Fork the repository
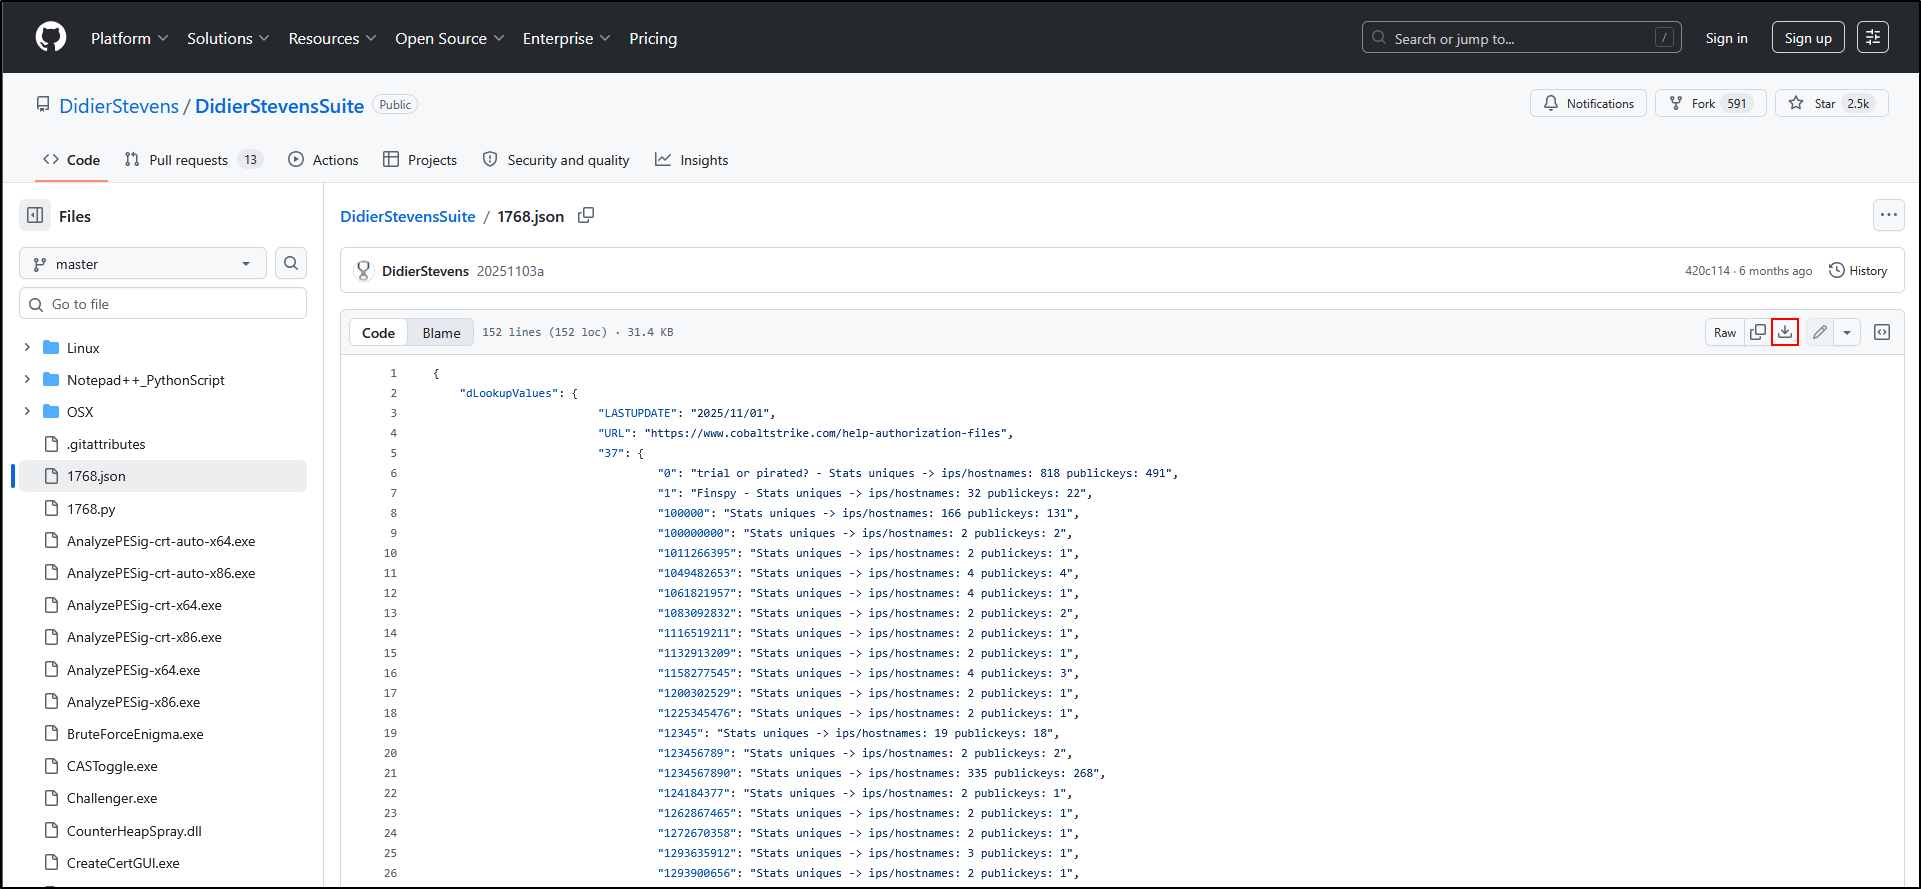 coord(1710,103)
